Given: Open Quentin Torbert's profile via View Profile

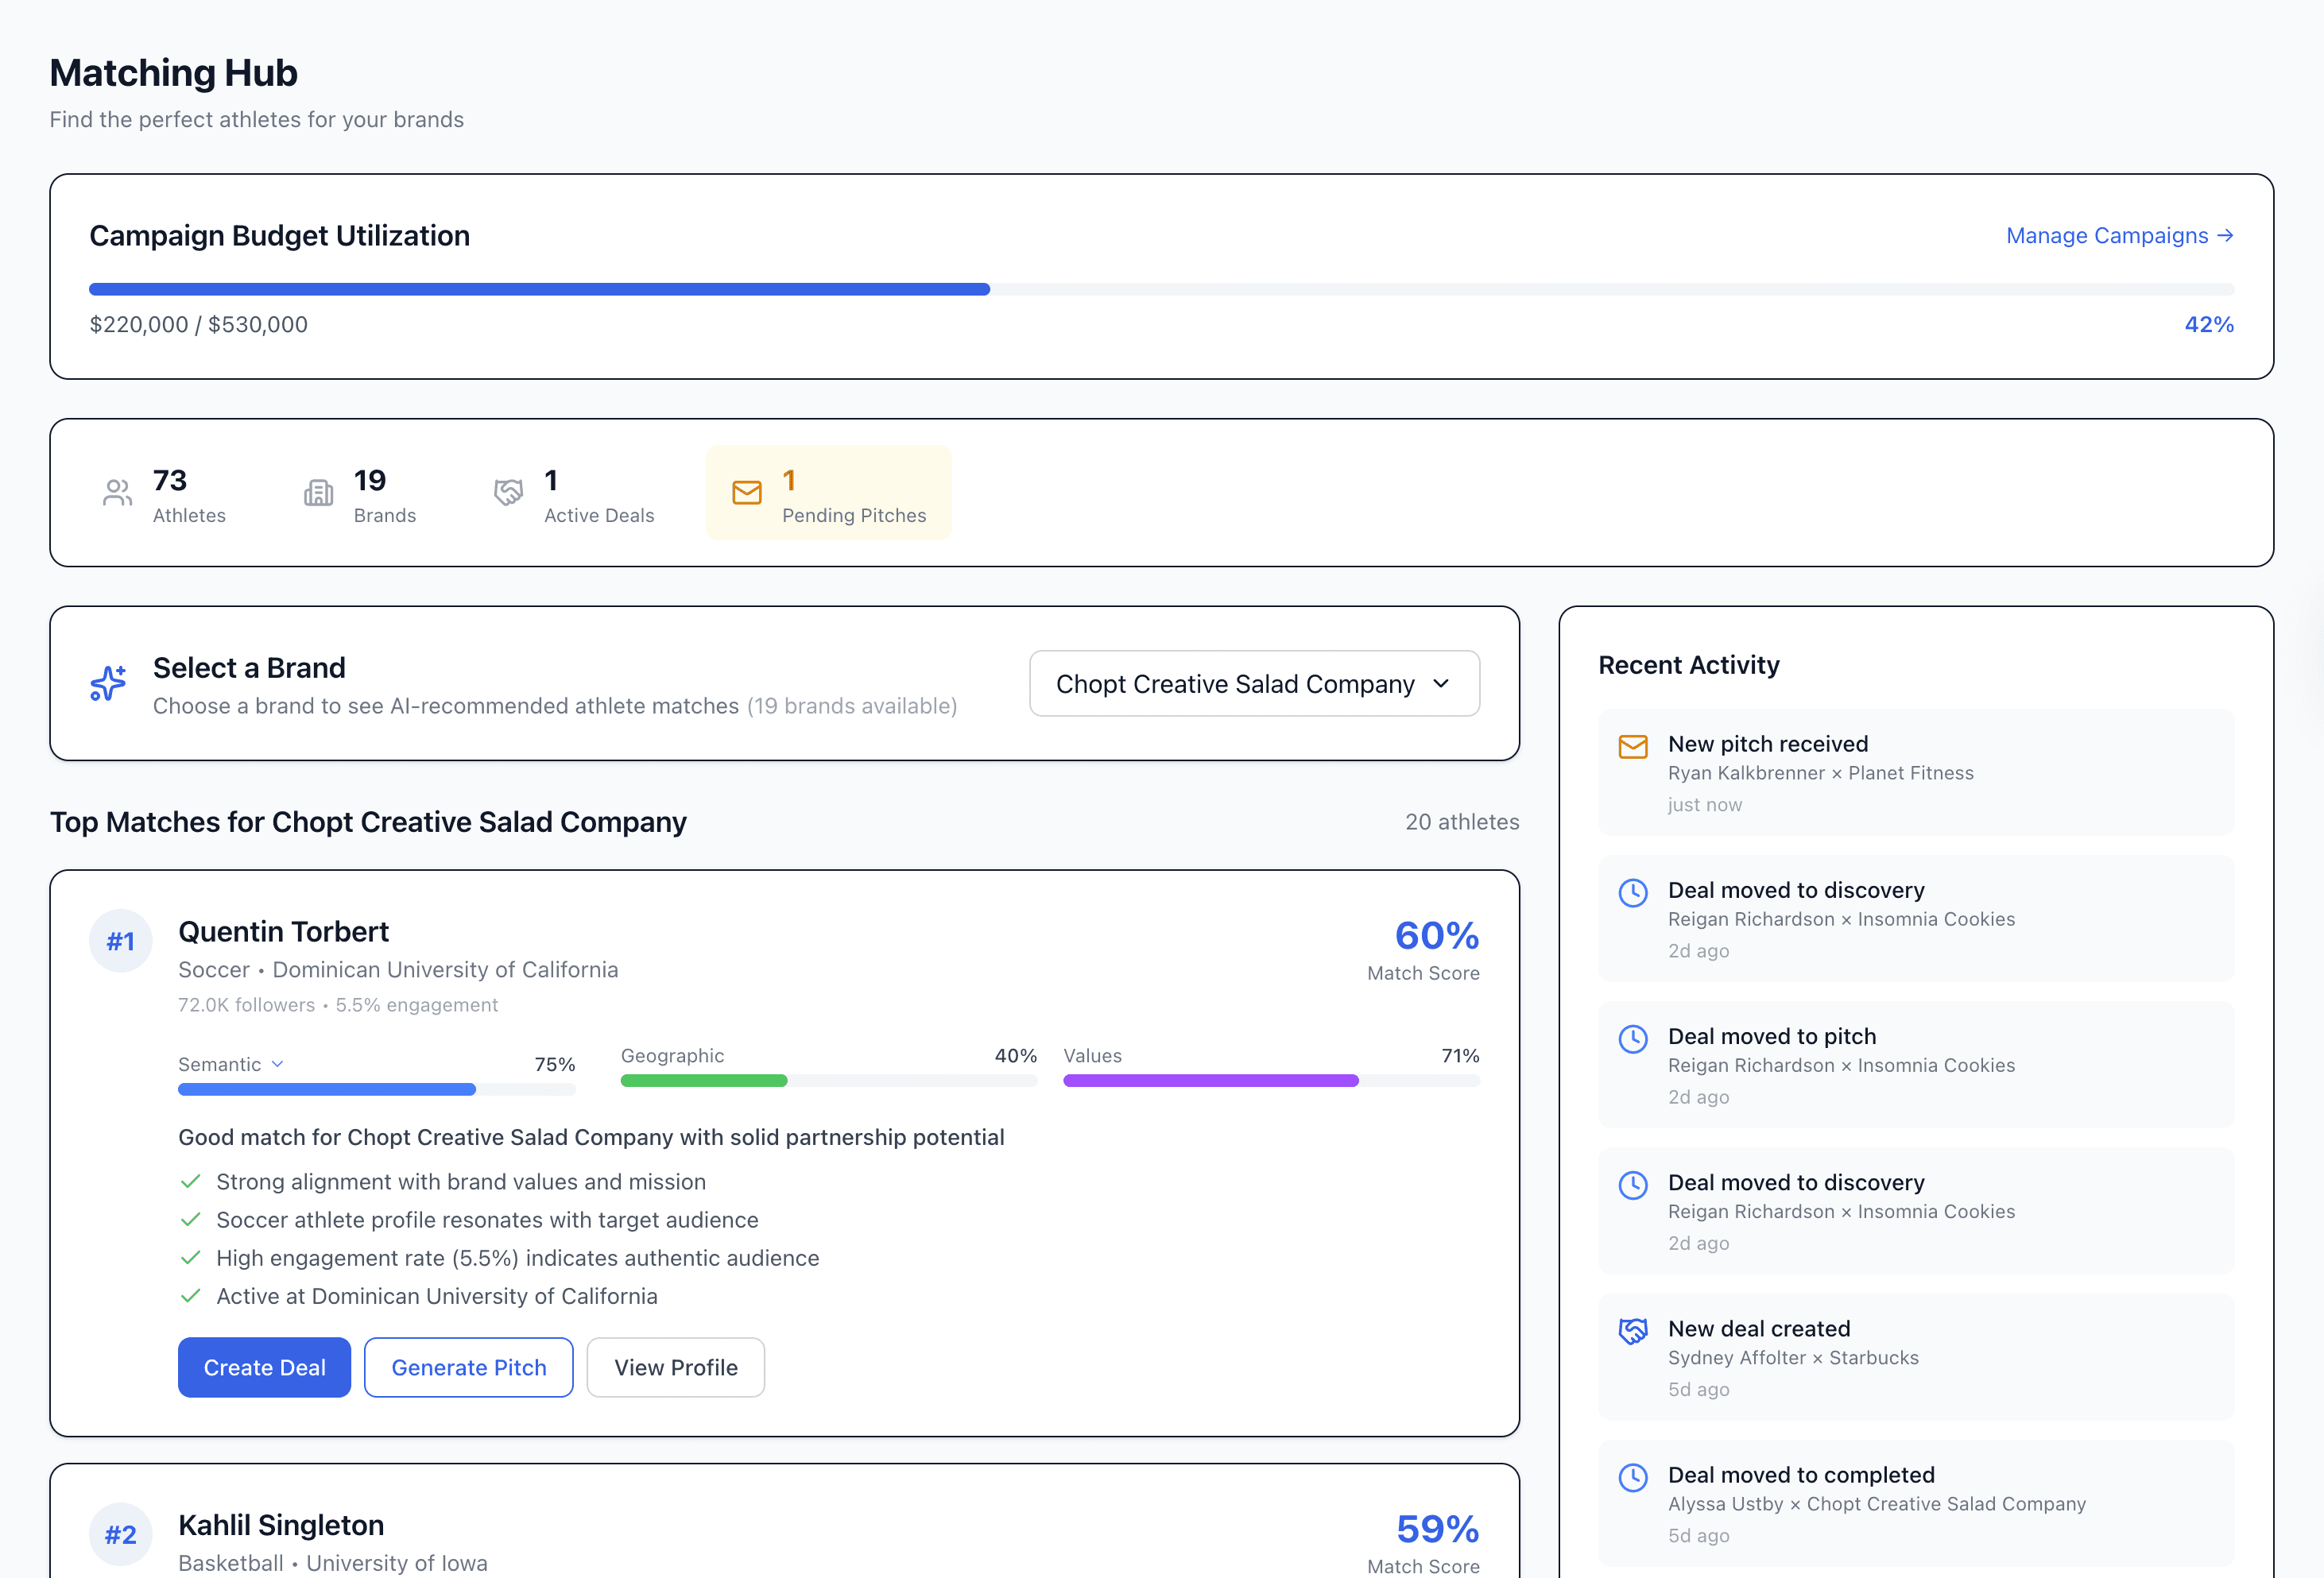Looking at the screenshot, I should click(675, 1367).
